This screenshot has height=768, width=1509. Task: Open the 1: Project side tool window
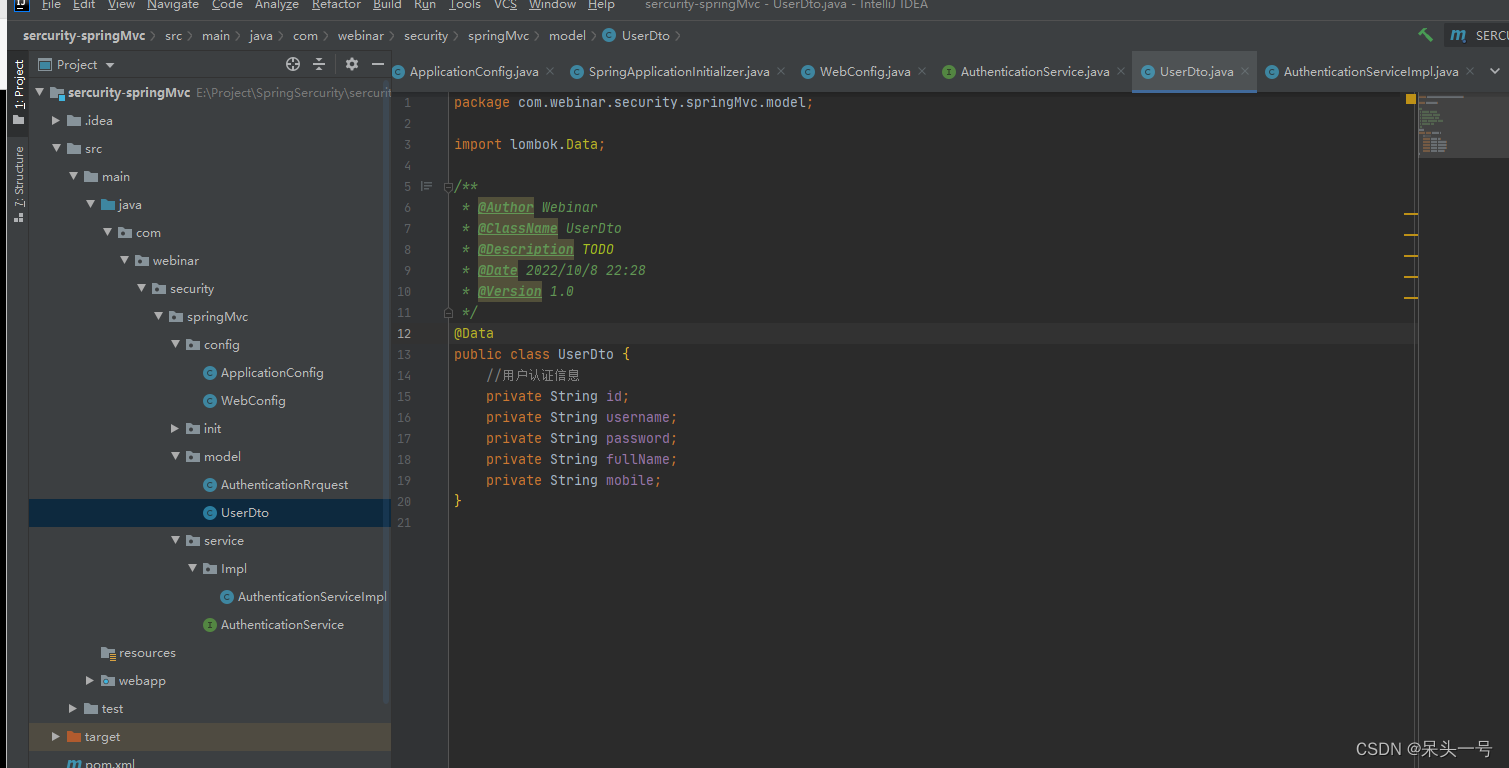click(18, 92)
